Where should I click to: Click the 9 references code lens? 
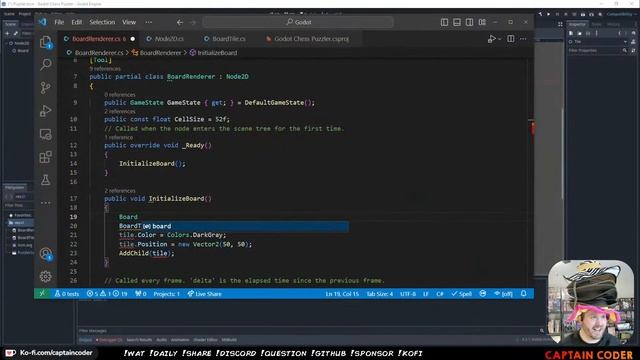click(x=105, y=69)
